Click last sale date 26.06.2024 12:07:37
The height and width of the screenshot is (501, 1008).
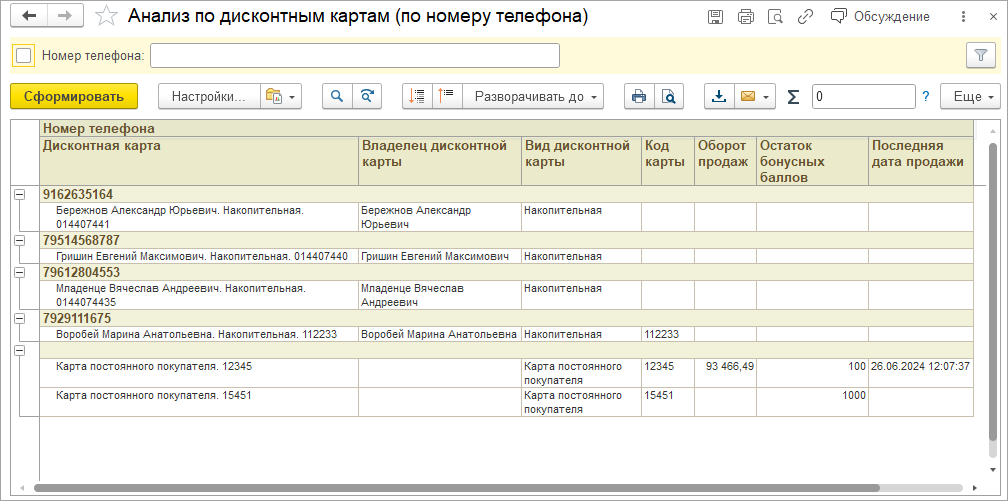coord(921,374)
